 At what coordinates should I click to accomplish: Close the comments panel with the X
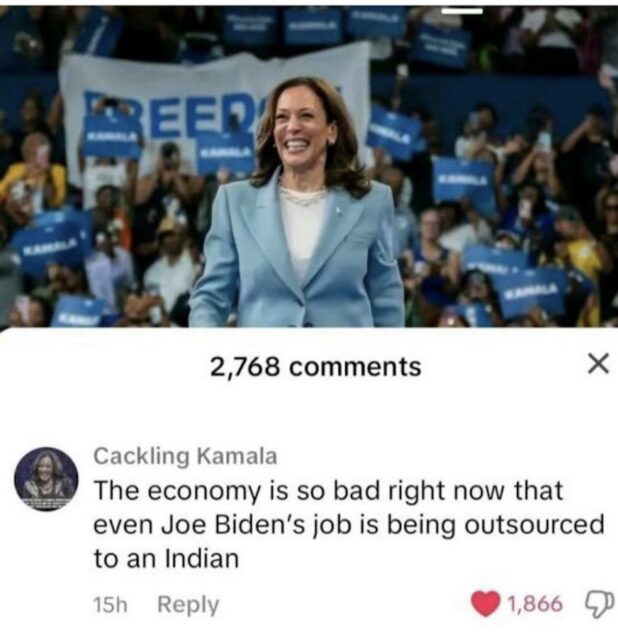click(599, 364)
